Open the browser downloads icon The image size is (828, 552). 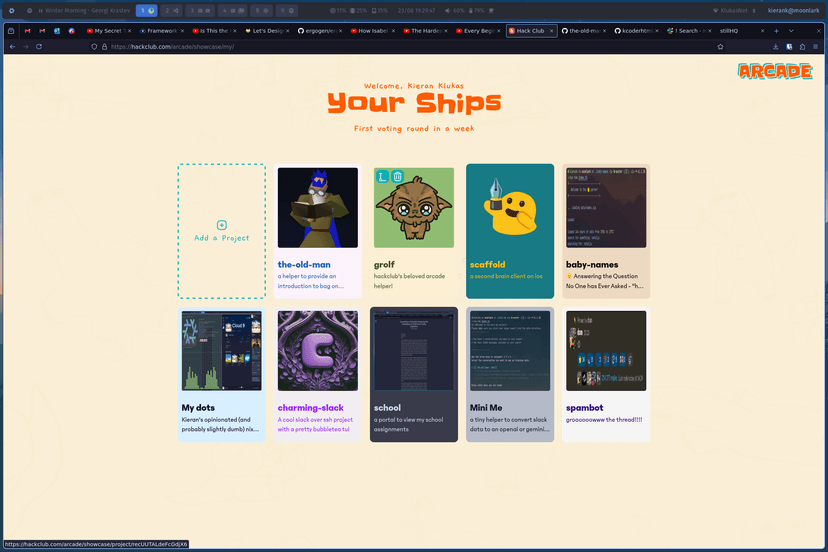click(775, 46)
